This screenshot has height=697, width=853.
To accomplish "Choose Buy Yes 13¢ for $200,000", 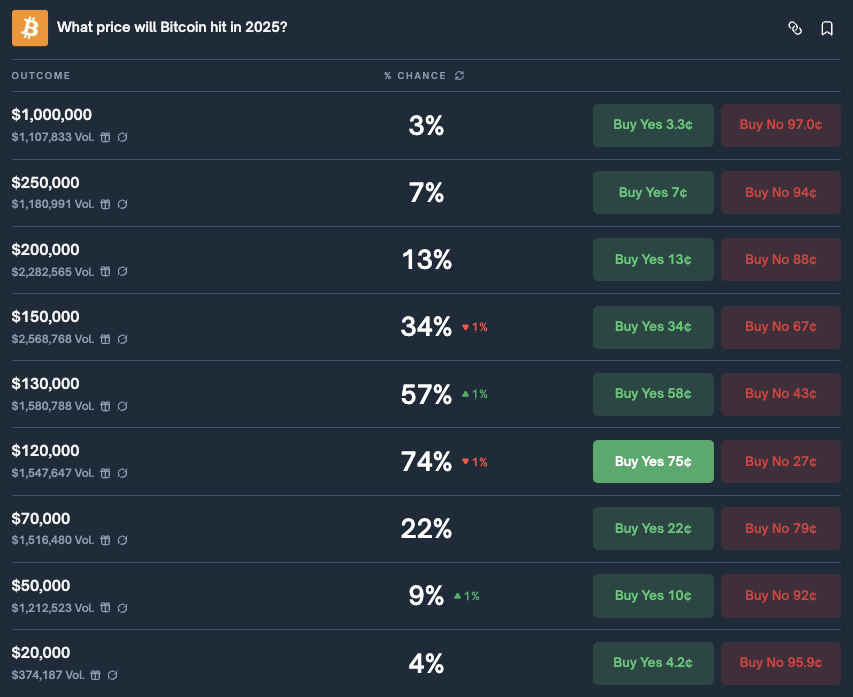I will click(x=653, y=260).
